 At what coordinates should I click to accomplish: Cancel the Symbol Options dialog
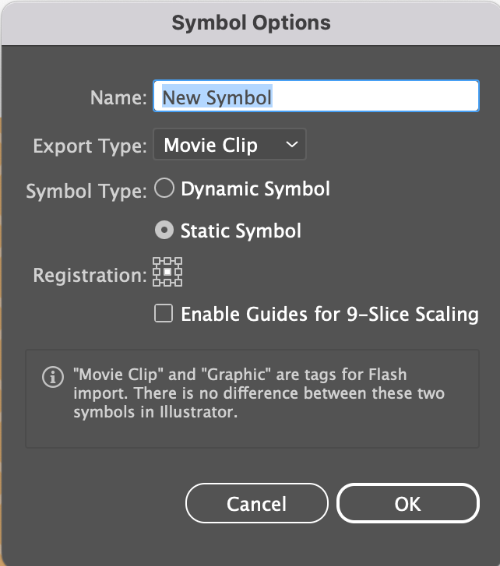click(x=257, y=503)
